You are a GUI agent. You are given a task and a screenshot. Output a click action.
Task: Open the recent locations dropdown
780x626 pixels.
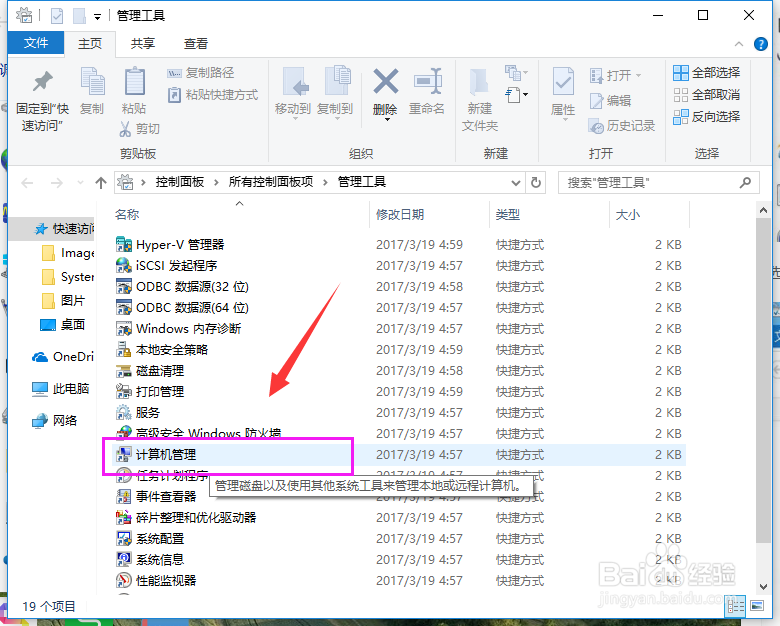tap(81, 183)
